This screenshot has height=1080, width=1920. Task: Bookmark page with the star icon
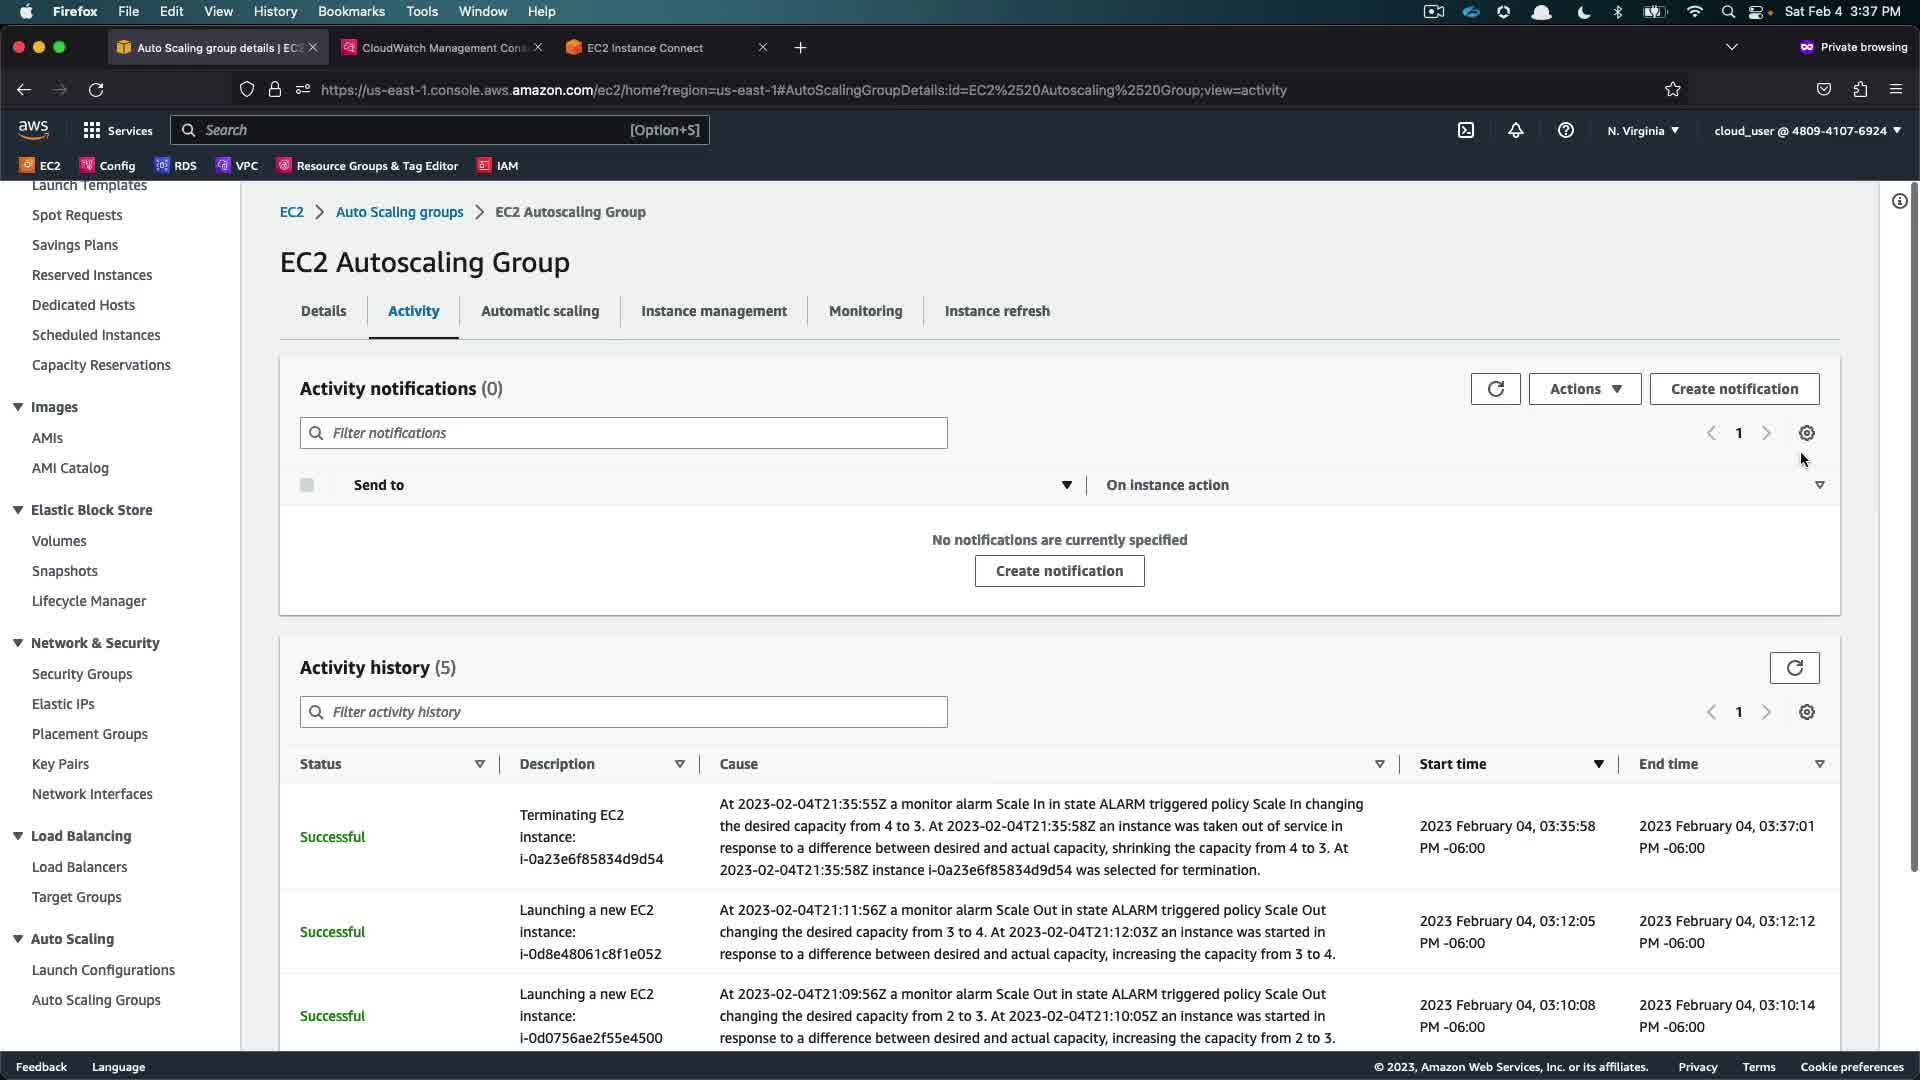pos(1672,90)
